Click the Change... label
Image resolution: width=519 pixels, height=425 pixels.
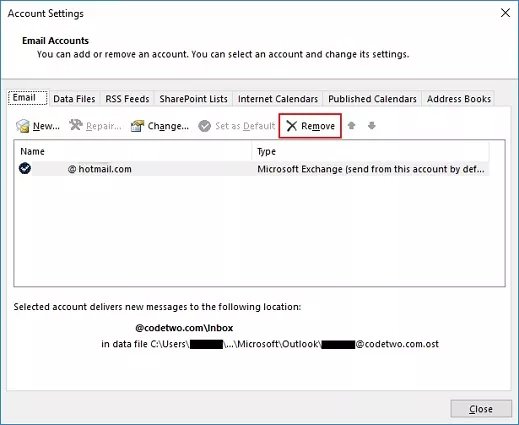tap(168, 126)
